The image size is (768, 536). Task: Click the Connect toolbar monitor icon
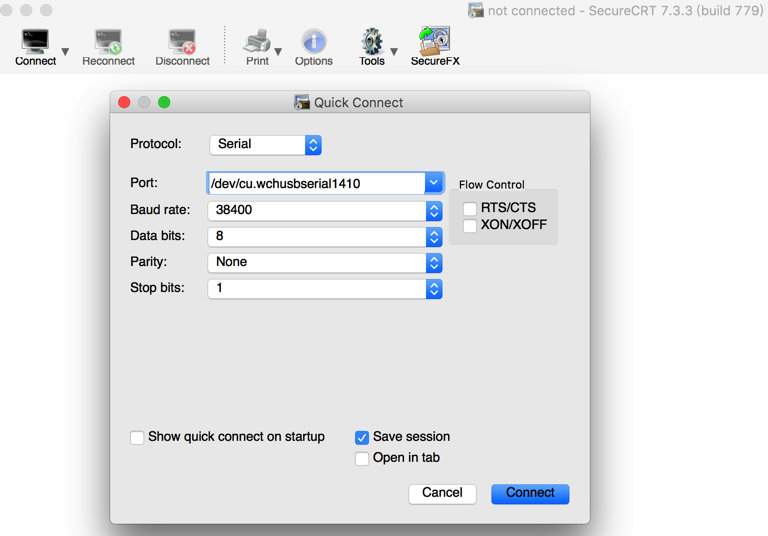[x=35, y=42]
